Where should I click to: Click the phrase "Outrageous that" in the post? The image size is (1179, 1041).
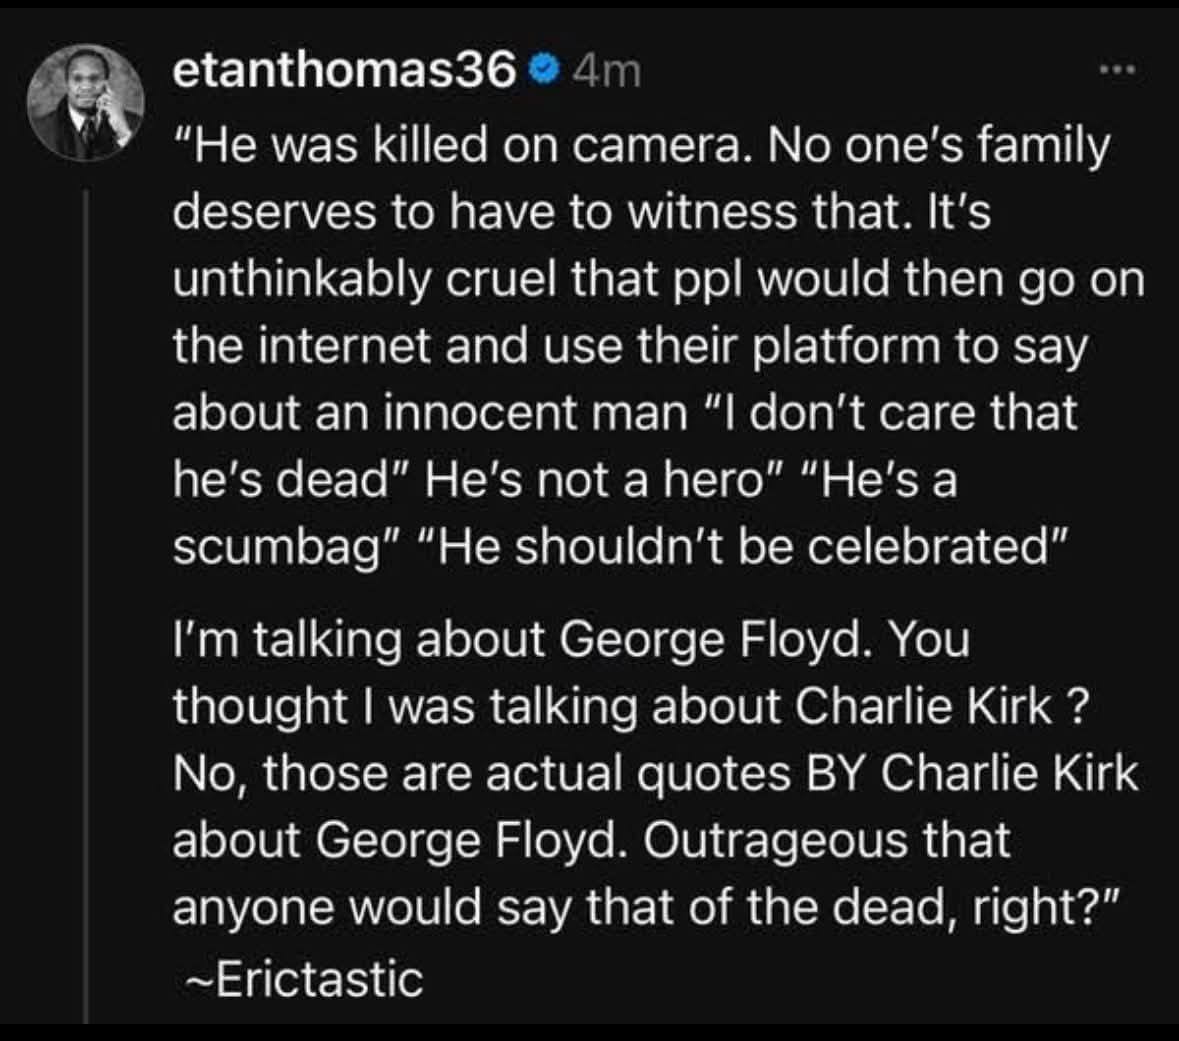[826, 840]
